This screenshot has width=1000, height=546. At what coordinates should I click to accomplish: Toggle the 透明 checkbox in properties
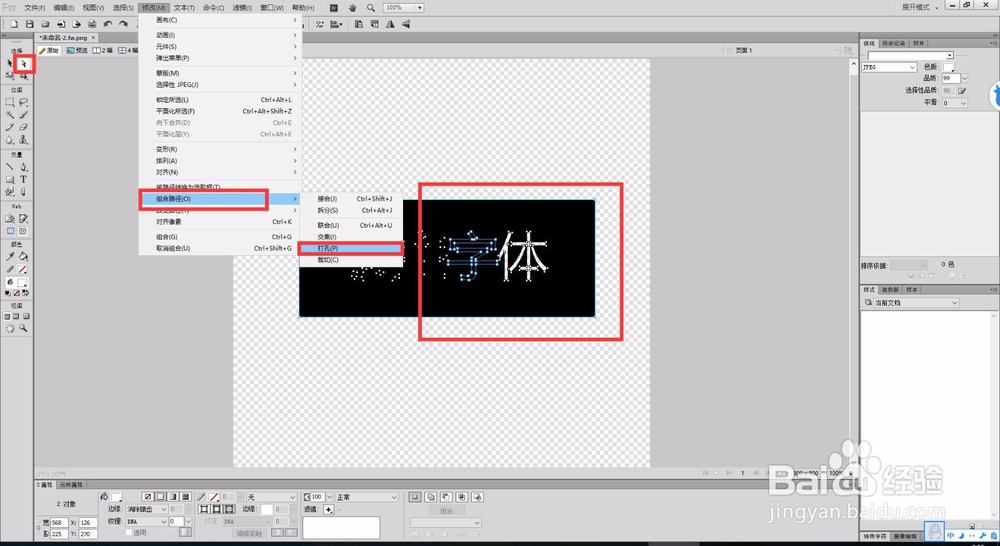point(128,532)
